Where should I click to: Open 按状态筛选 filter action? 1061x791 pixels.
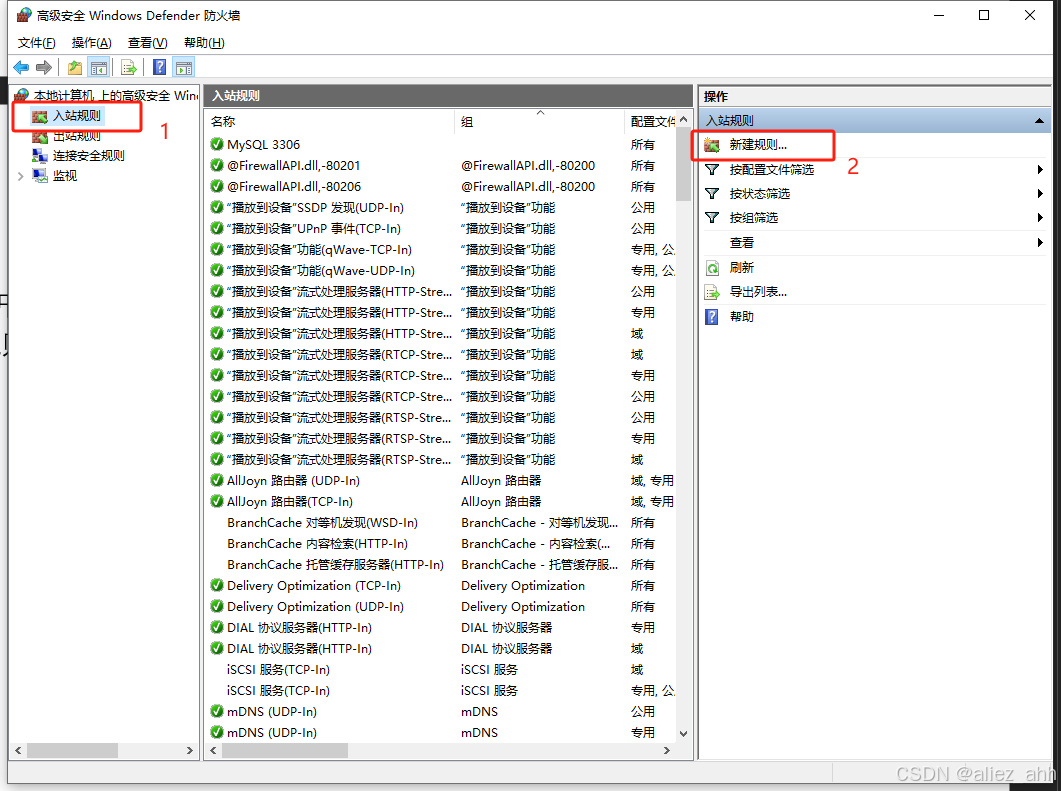pyautogui.click(x=759, y=194)
